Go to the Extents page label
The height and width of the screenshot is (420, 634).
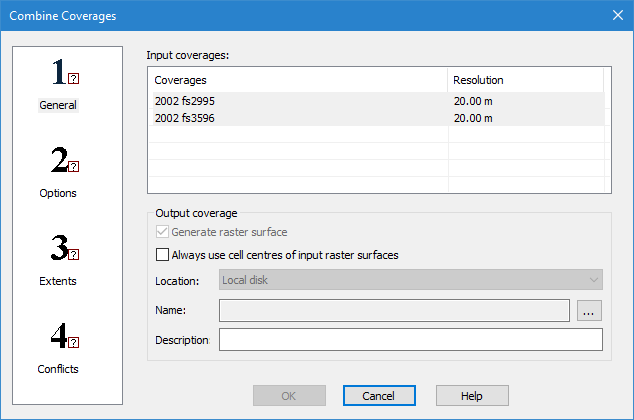pyautogui.click(x=58, y=281)
